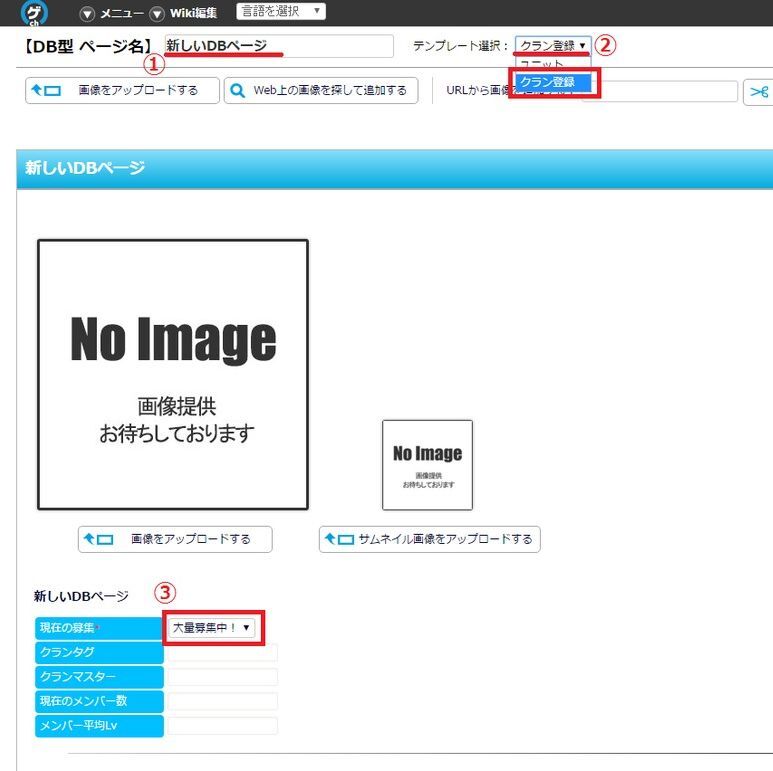The width and height of the screenshot is (773, 771).
Task: Click the site logo icon at top left
Action: [x=34, y=13]
